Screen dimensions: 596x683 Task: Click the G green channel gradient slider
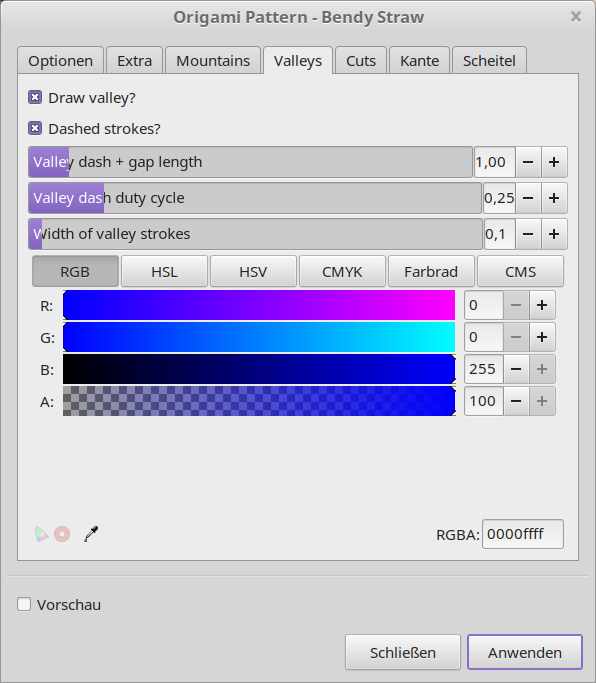tap(259, 337)
